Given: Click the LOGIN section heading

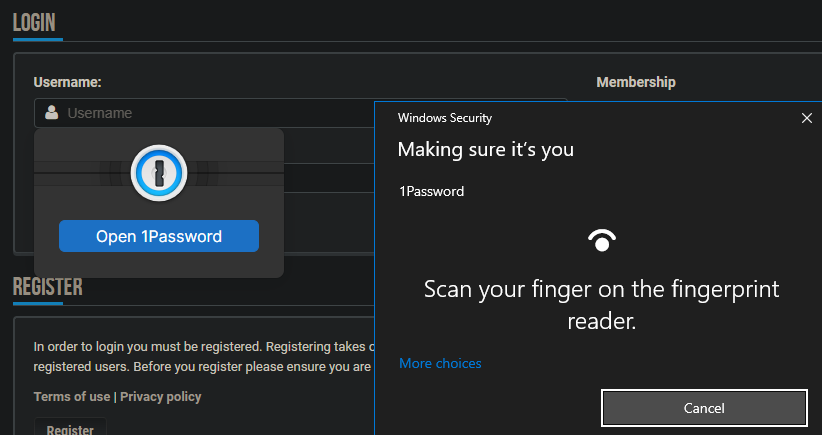Looking at the screenshot, I should tap(34, 22).
